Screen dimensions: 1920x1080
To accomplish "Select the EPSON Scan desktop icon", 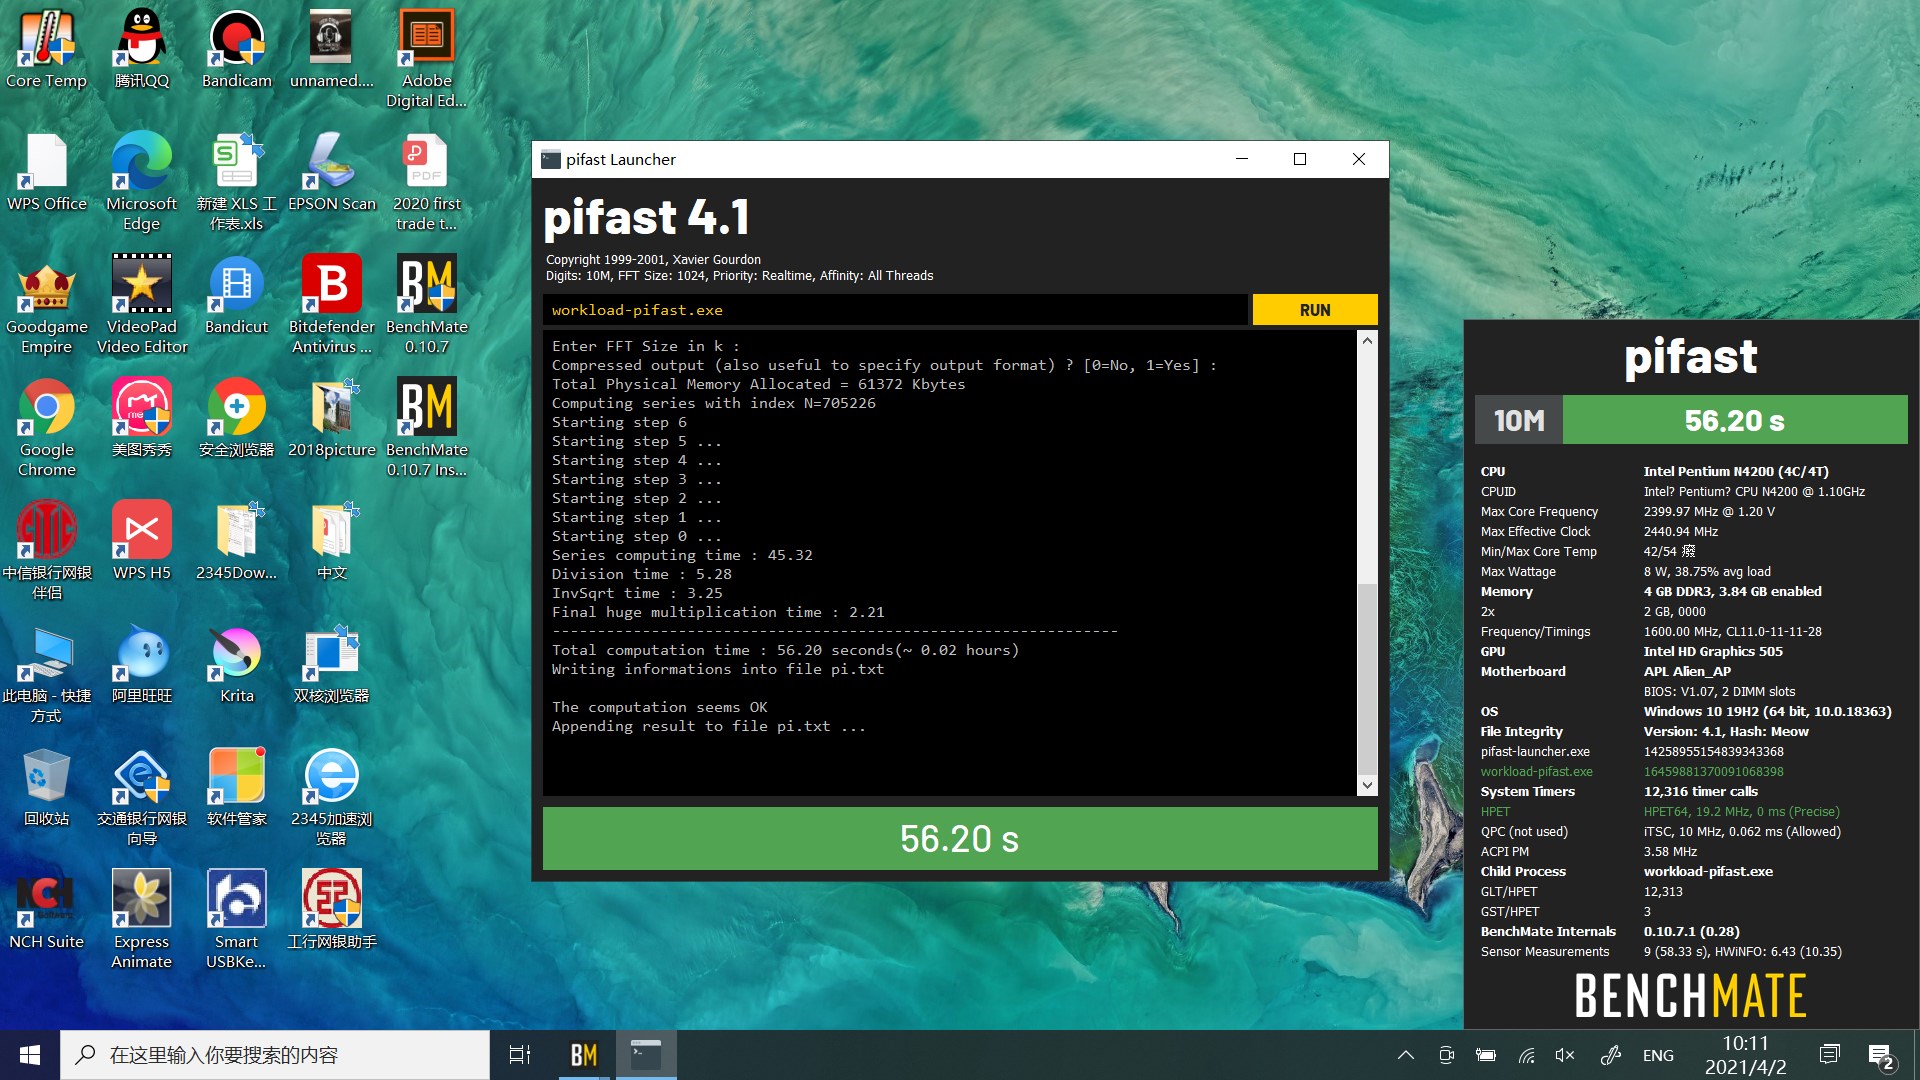I will tap(332, 171).
